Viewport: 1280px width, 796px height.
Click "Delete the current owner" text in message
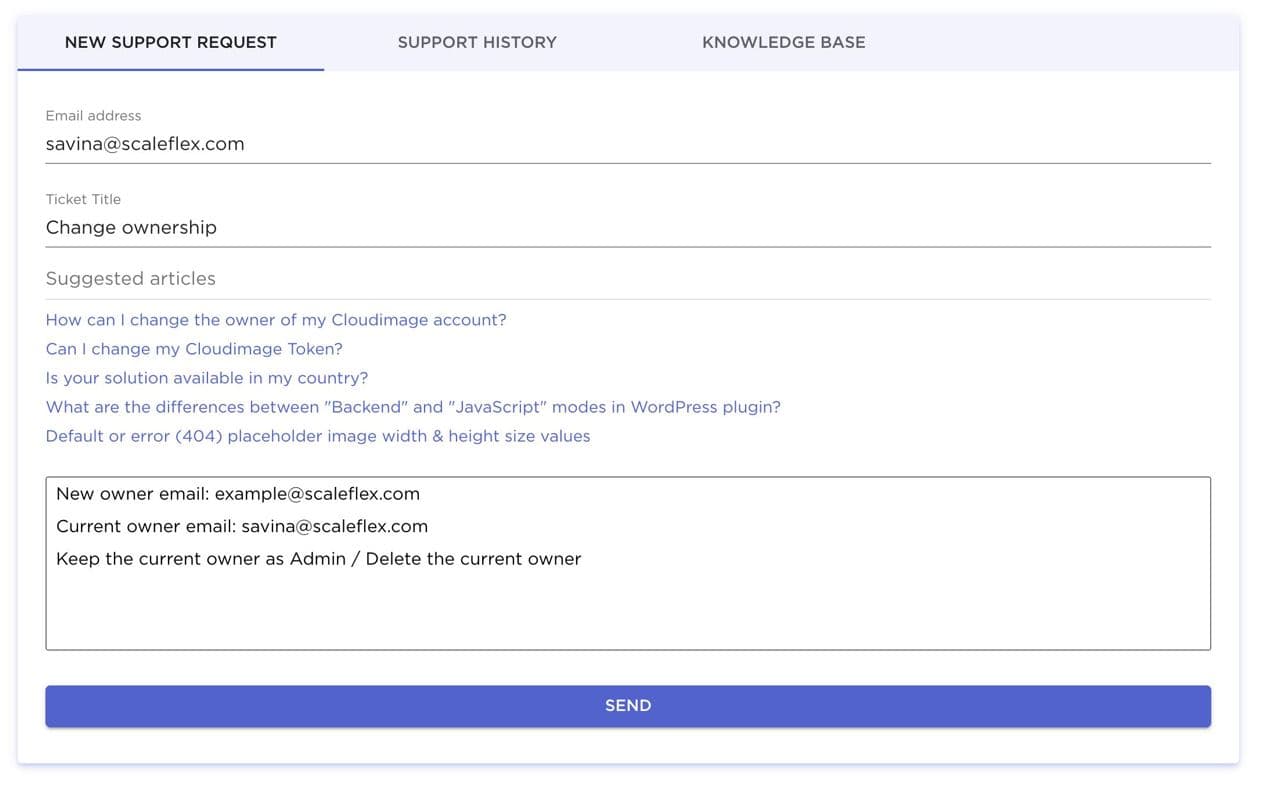tap(473, 559)
